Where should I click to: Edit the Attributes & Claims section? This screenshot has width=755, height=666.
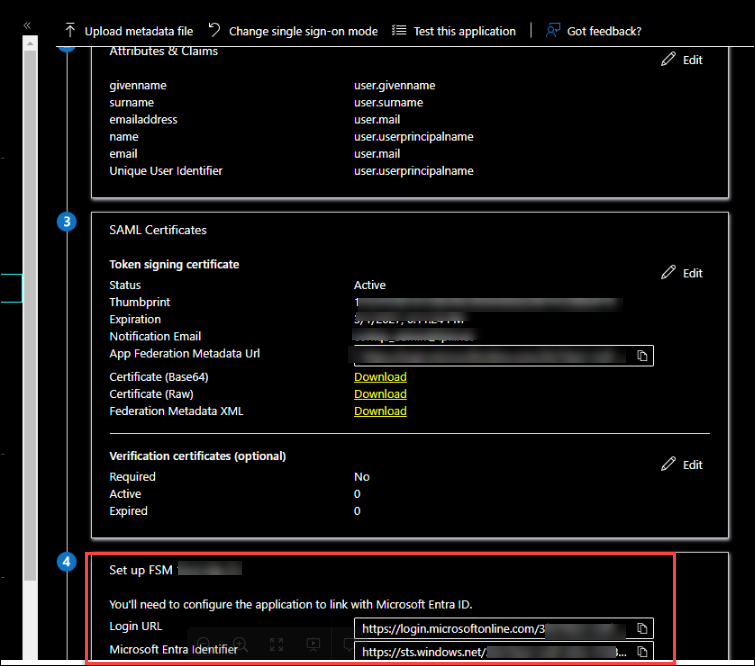tap(682, 60)
